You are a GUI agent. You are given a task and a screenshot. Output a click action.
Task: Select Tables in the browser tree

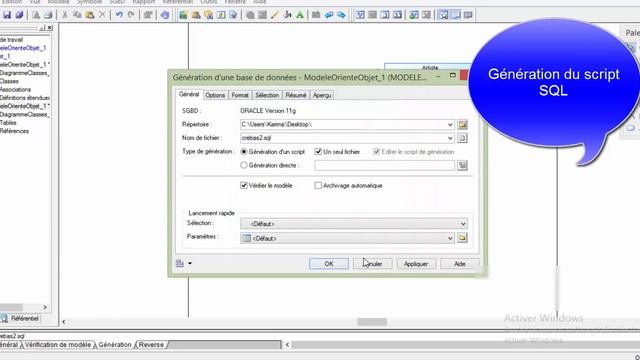(x=8, y=122)
